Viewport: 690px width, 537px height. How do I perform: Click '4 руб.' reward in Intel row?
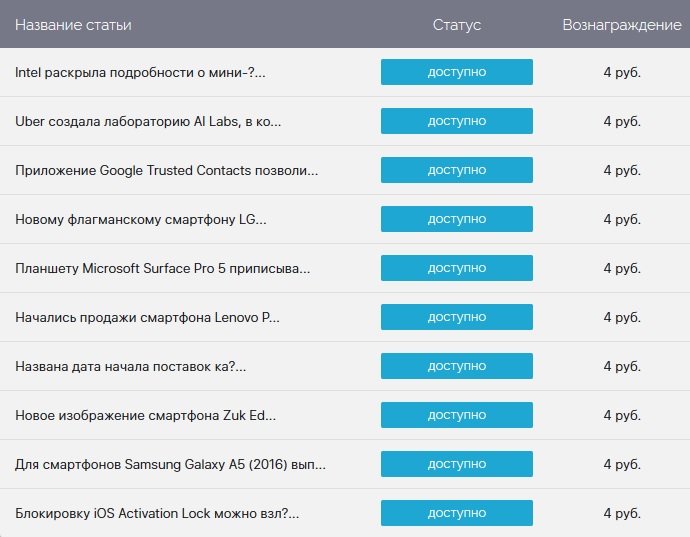tap(622, 72)
